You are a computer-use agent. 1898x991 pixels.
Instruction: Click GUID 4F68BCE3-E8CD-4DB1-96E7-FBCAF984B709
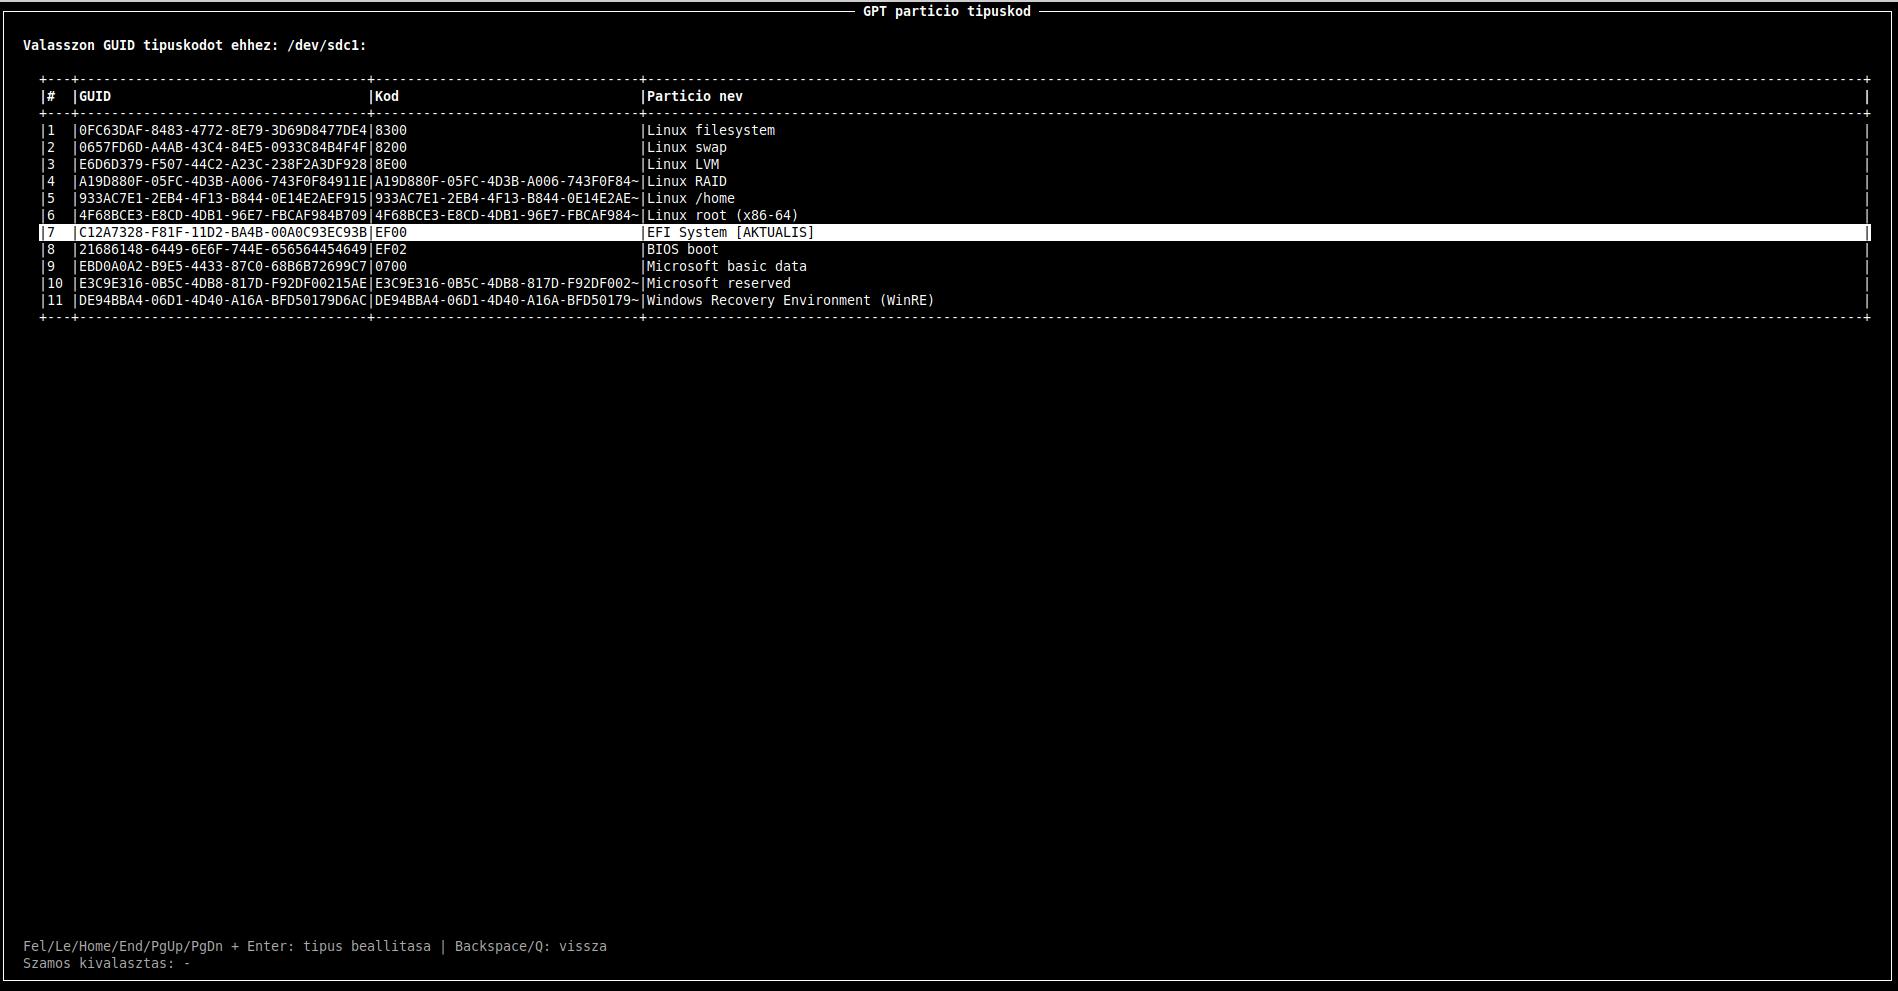tap(223, 215)
